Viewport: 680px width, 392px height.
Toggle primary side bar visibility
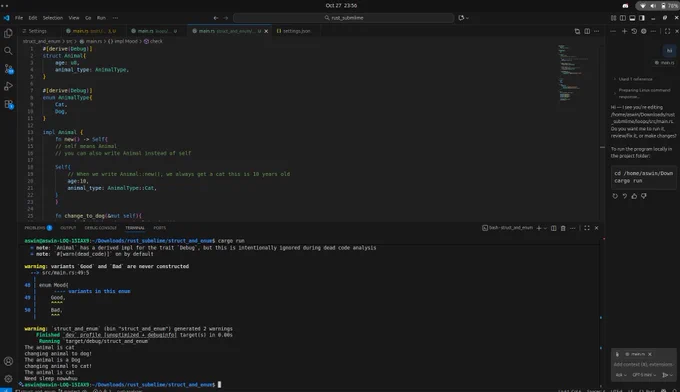pyautogui.click(x=623, y=18)
